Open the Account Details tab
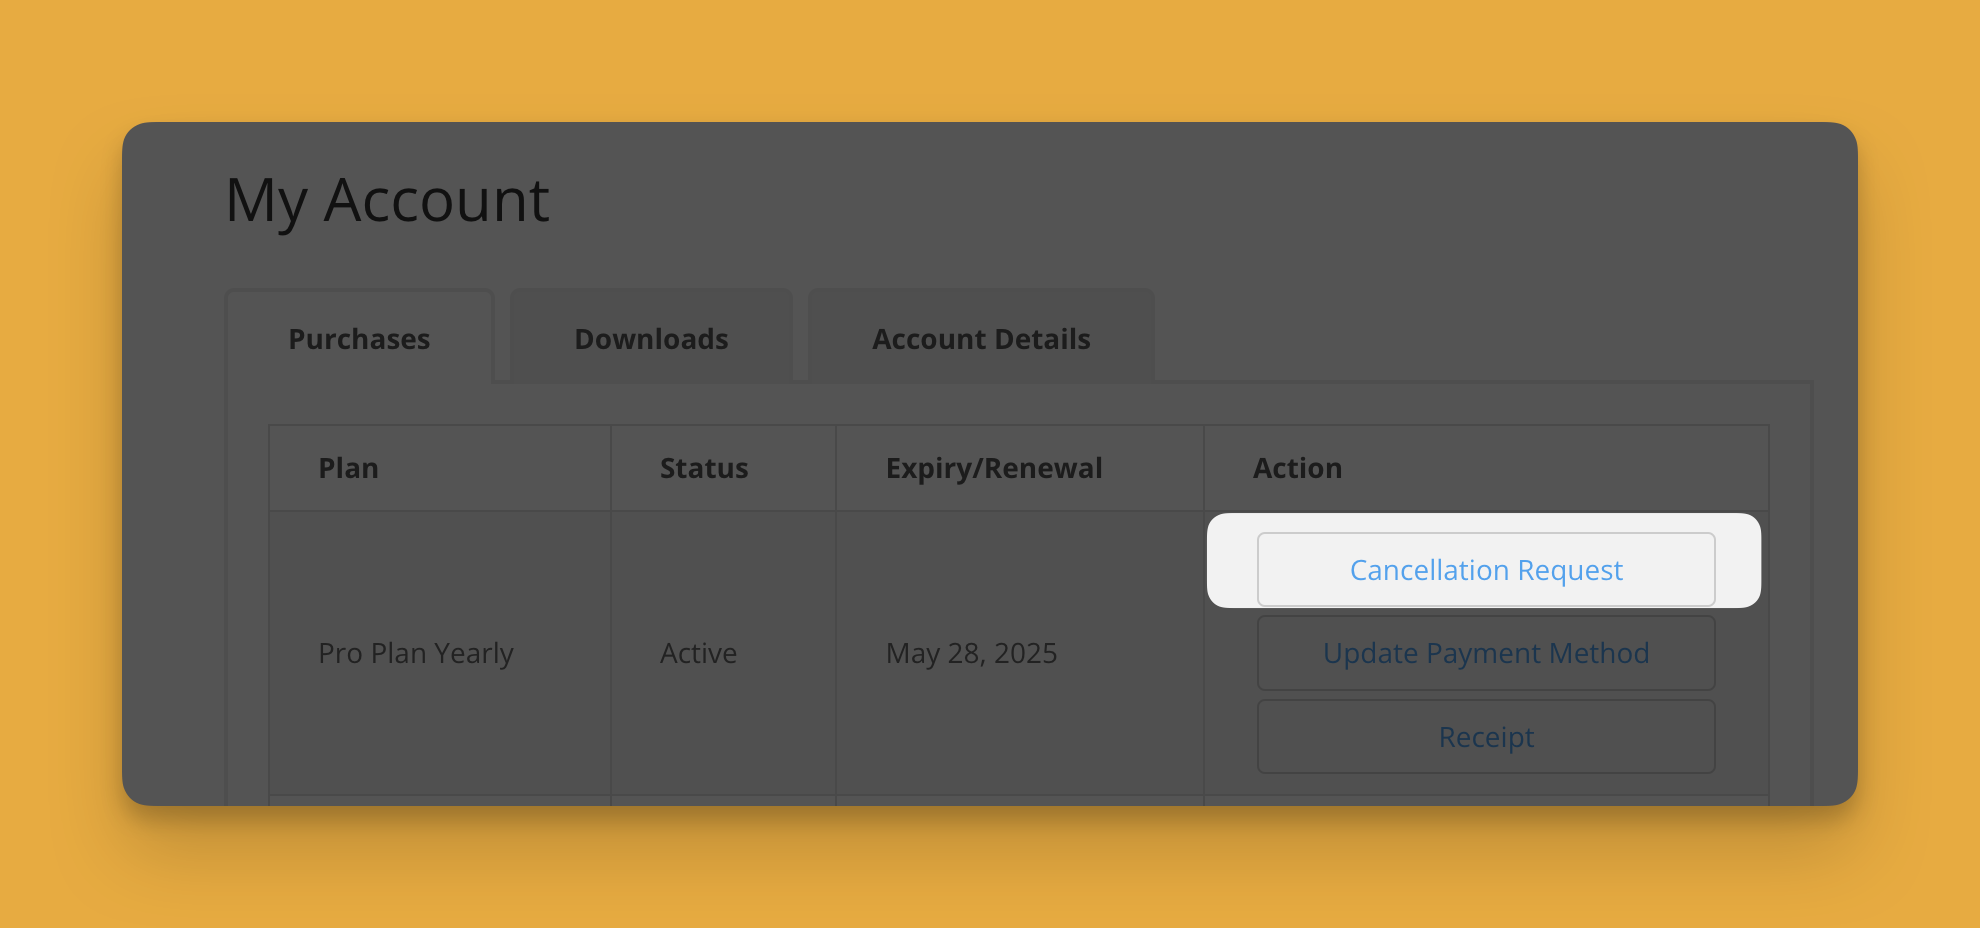The image size is (1980, 928). point(981,339)
